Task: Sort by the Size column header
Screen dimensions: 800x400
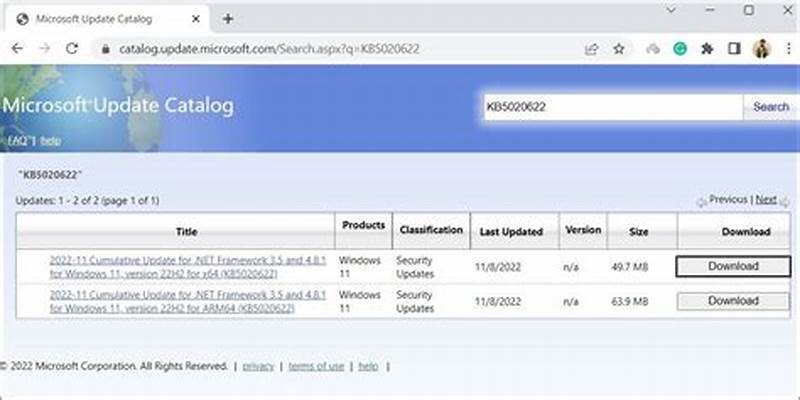Action: (x=638, y=232)
